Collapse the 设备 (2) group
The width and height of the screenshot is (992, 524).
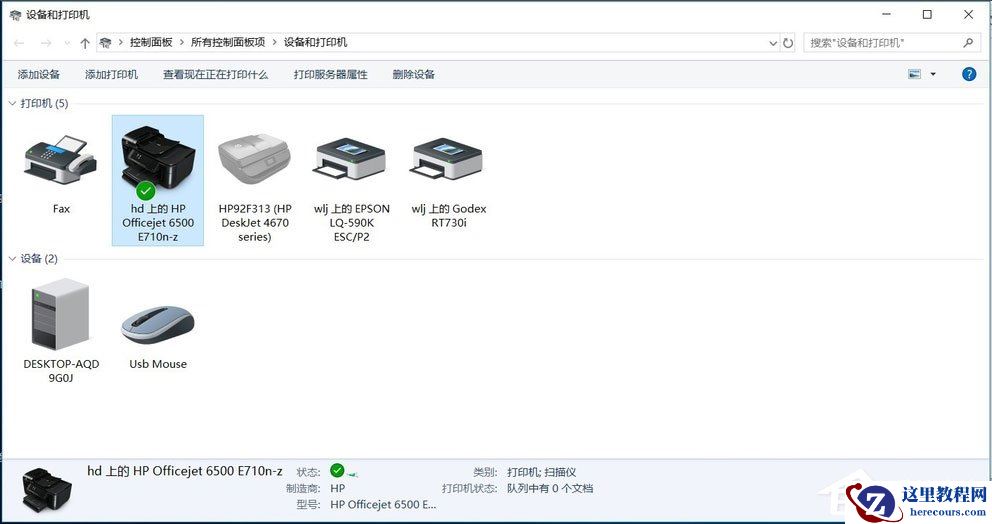point(12,258)
